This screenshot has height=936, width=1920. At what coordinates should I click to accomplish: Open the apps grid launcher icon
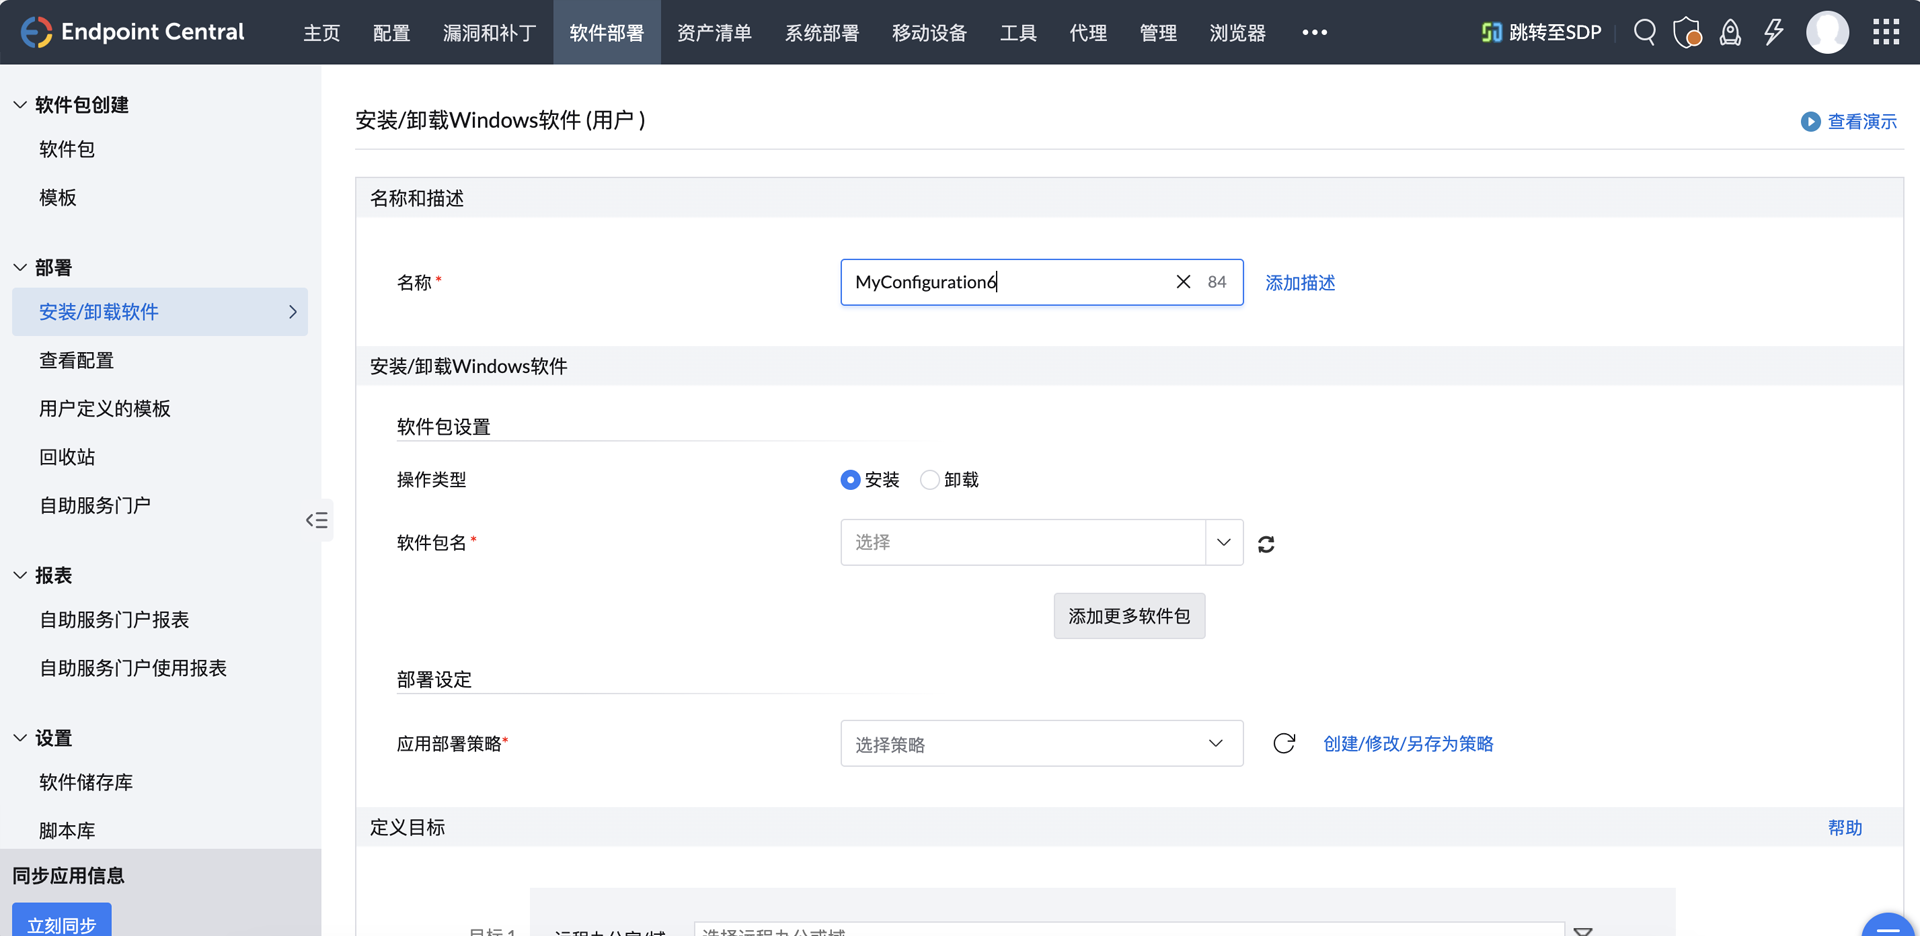(x=1886, y=32)
